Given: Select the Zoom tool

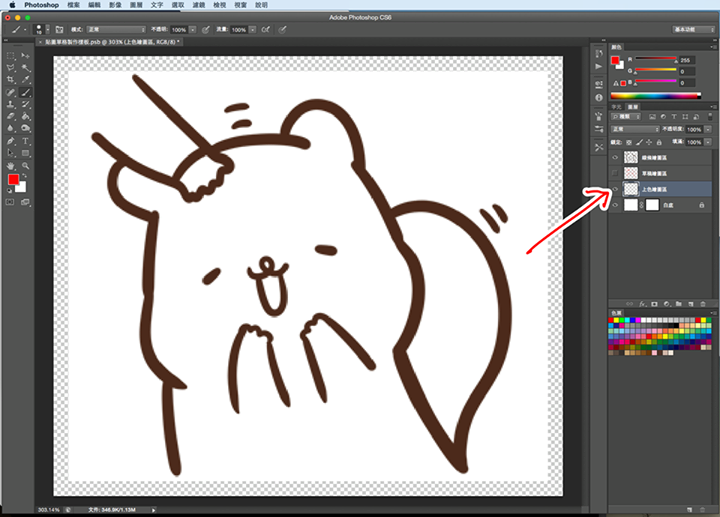Looking at the screenshot, I should click(x=26, y=165).
